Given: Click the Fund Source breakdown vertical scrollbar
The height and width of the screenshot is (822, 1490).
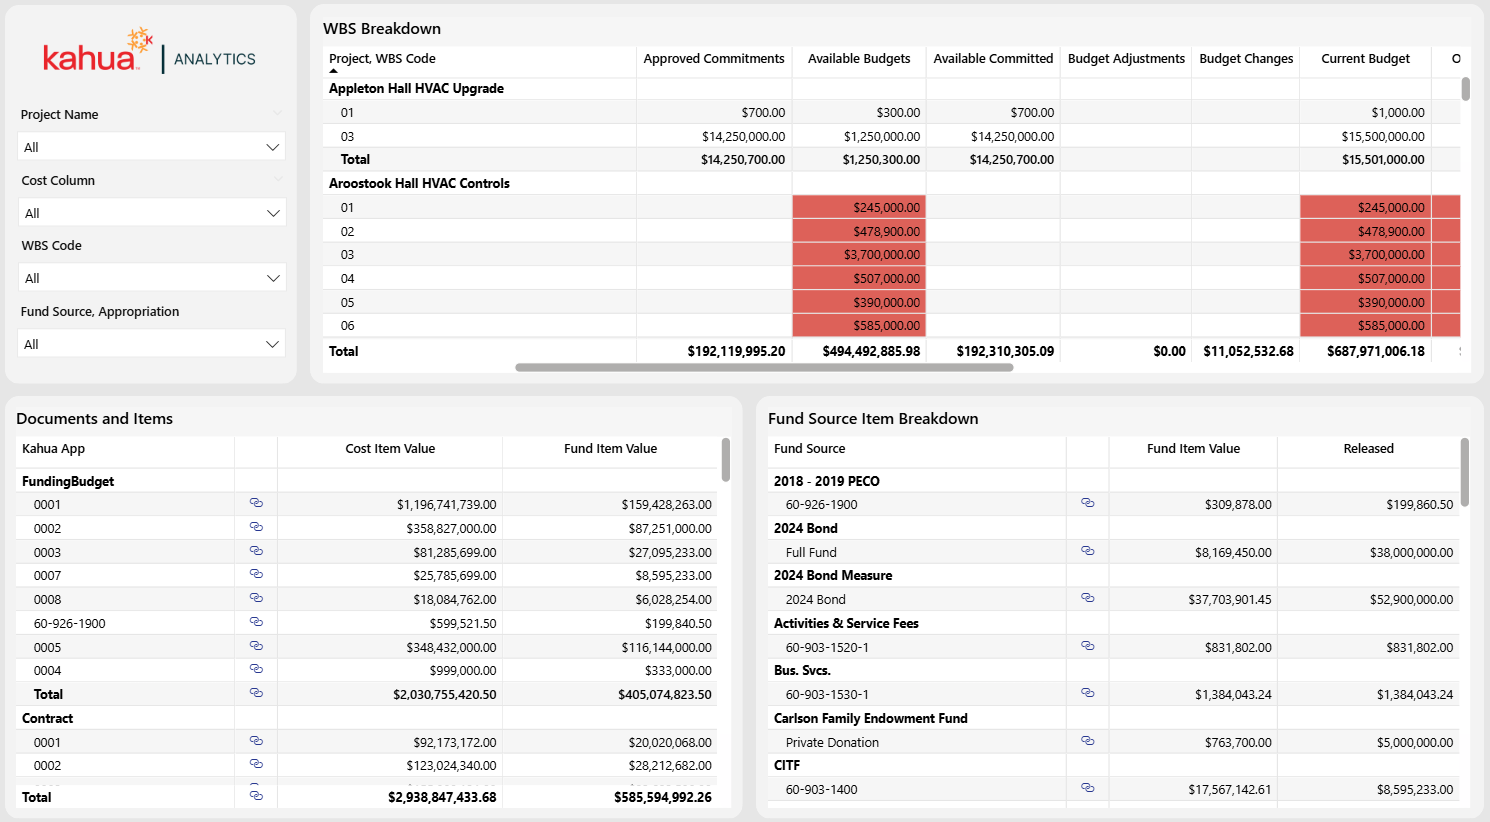Looking at the screenshot, I should click(x=1465, y=472).
